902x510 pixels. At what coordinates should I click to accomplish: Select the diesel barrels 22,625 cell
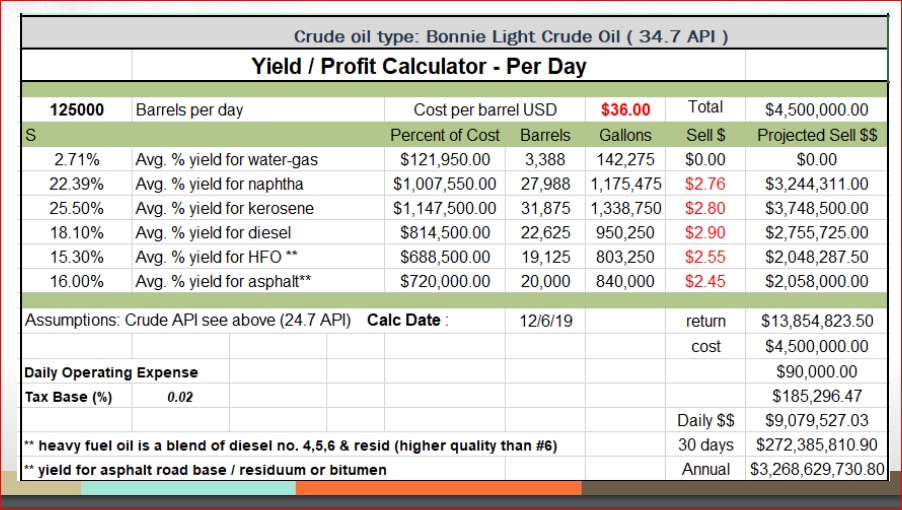[545, 232]
